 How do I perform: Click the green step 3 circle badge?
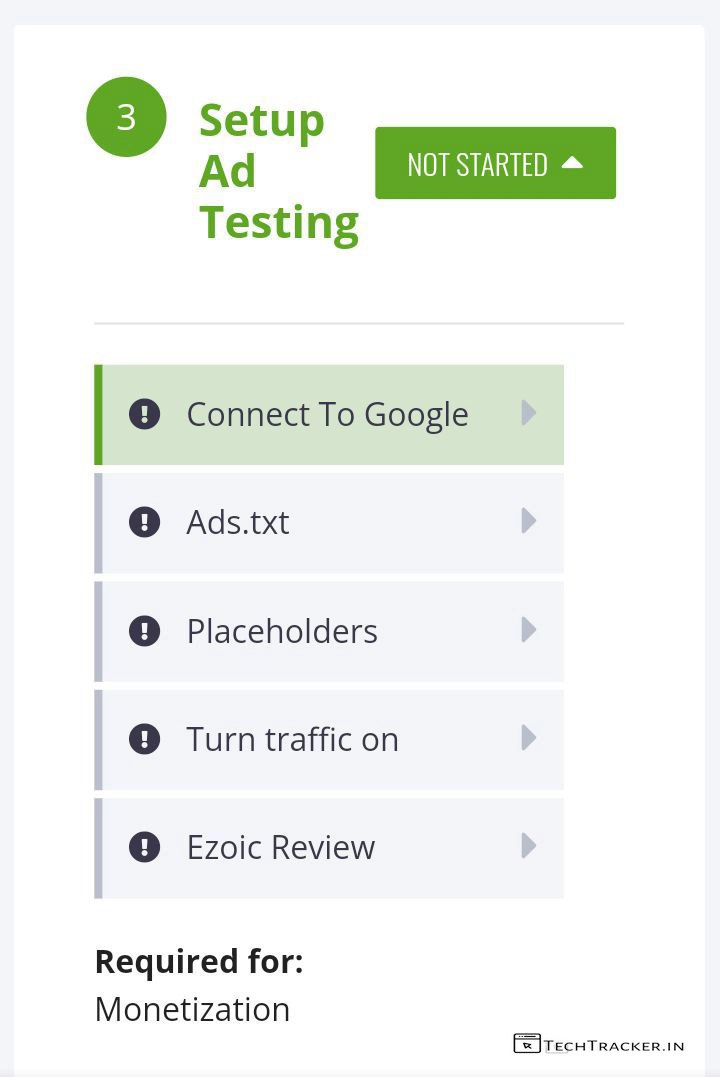126,117
